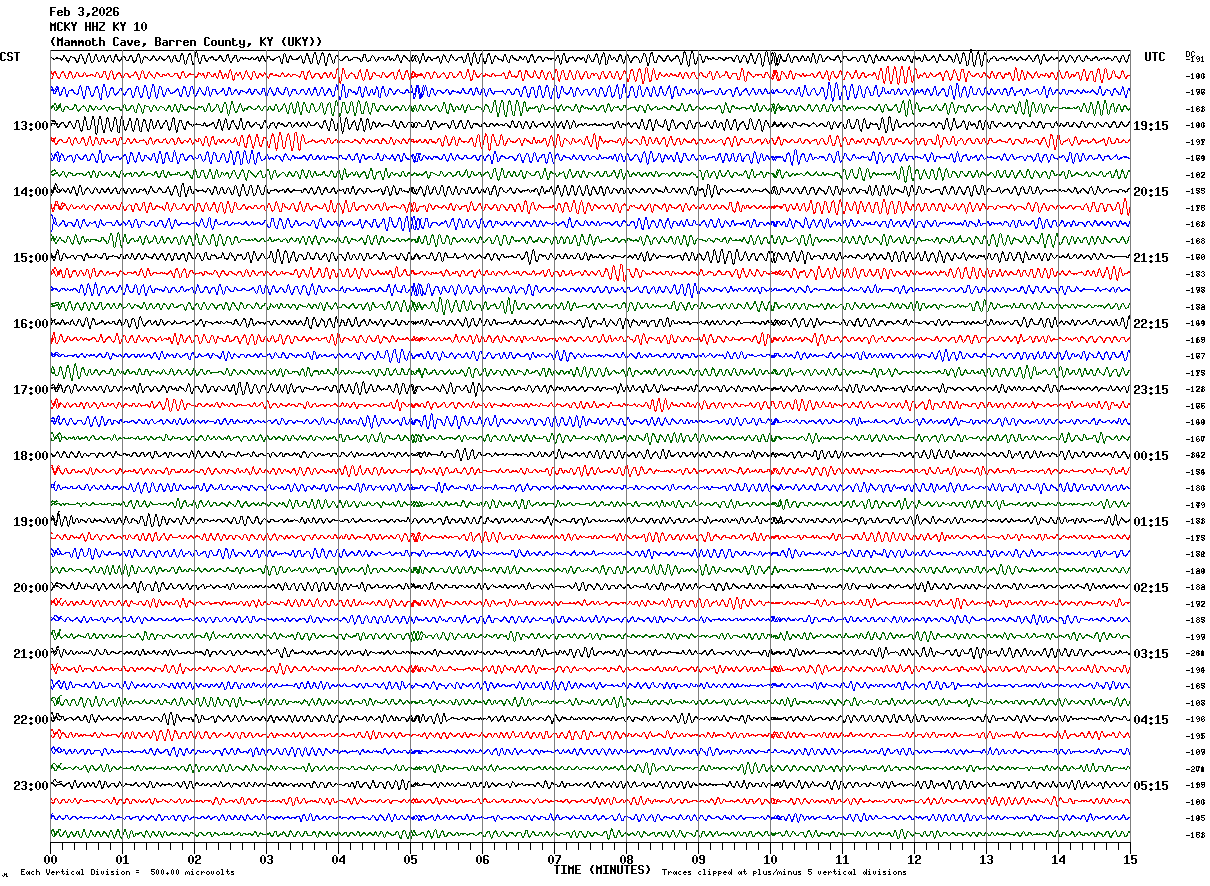Click the 01:15 UTC time label
This screenshot has width=1210, height=886.
coord(1150,522)
